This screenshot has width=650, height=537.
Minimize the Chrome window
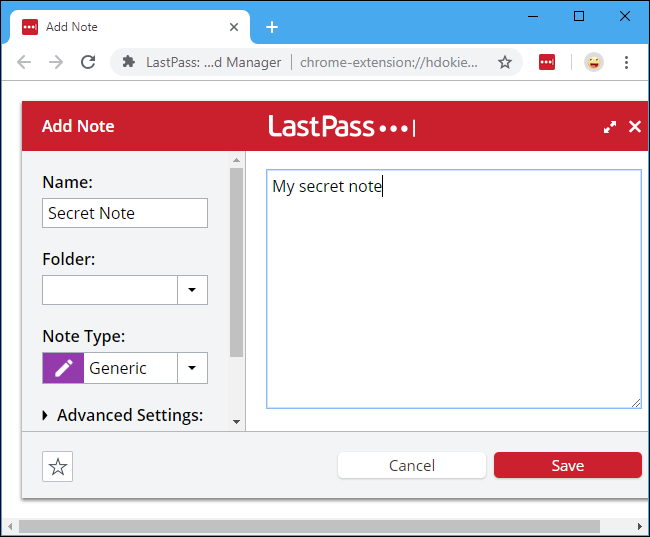click(533, 17)
